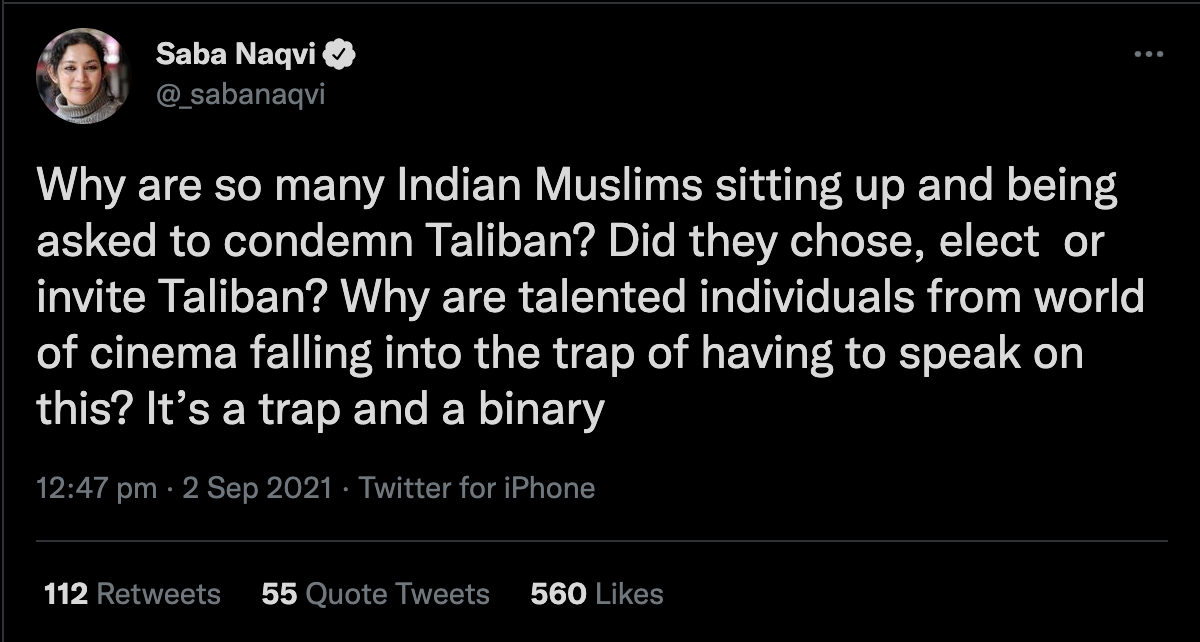Click the word Retweets in the stats row
This screenshot has width=1200, height=642.
pos(157,594)
